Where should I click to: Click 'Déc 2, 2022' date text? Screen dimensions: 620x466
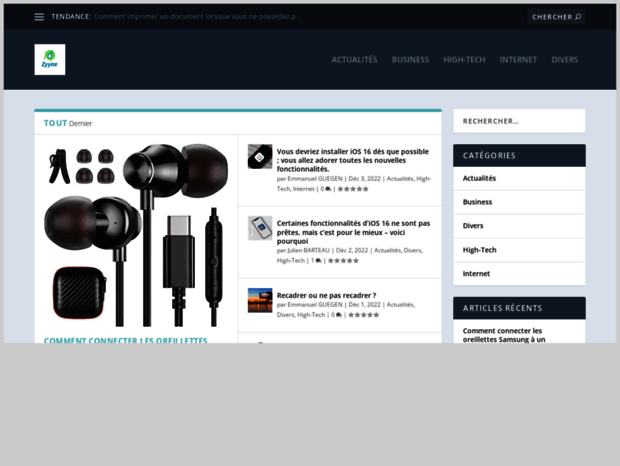(x=352, y=250)
